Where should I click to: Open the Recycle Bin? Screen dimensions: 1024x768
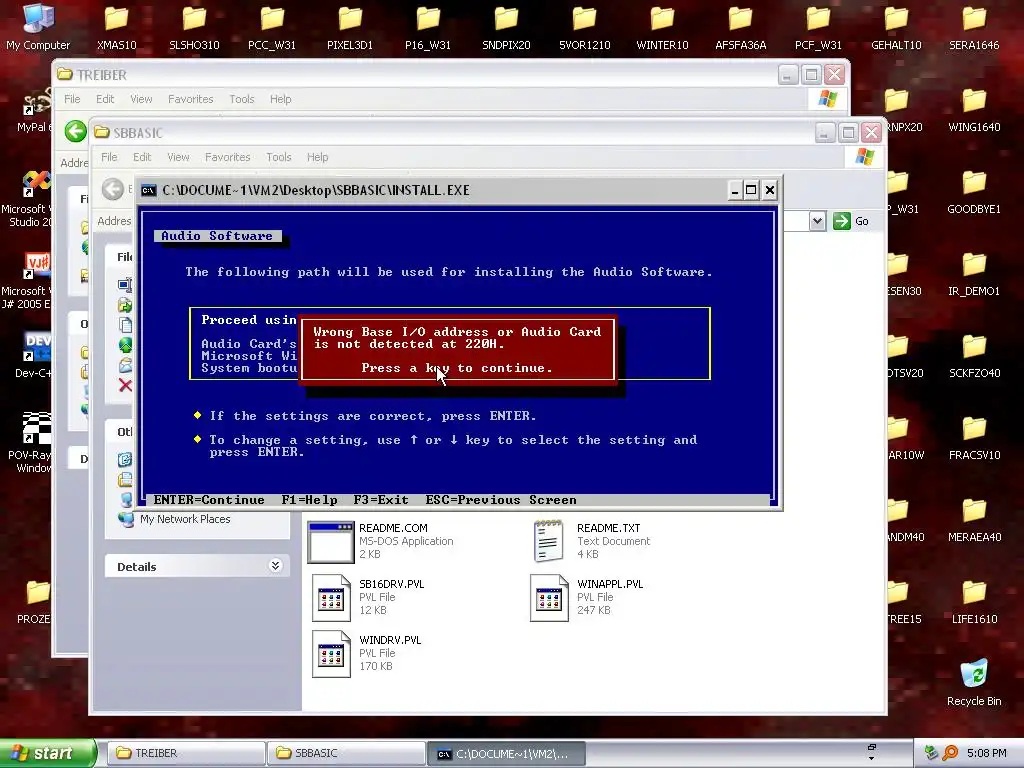tap(974, 682)
